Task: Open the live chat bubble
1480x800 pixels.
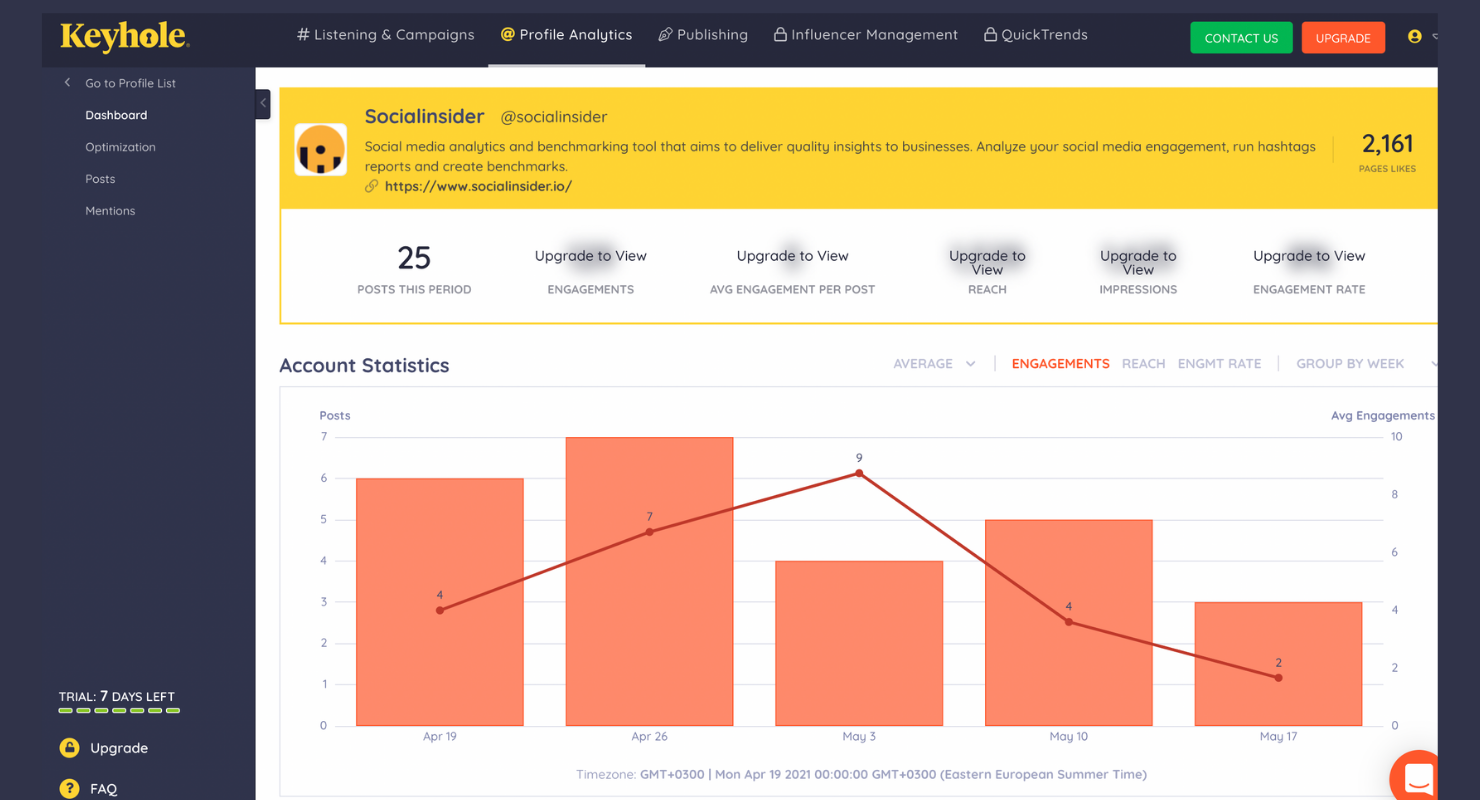Action: (1417, 777)
